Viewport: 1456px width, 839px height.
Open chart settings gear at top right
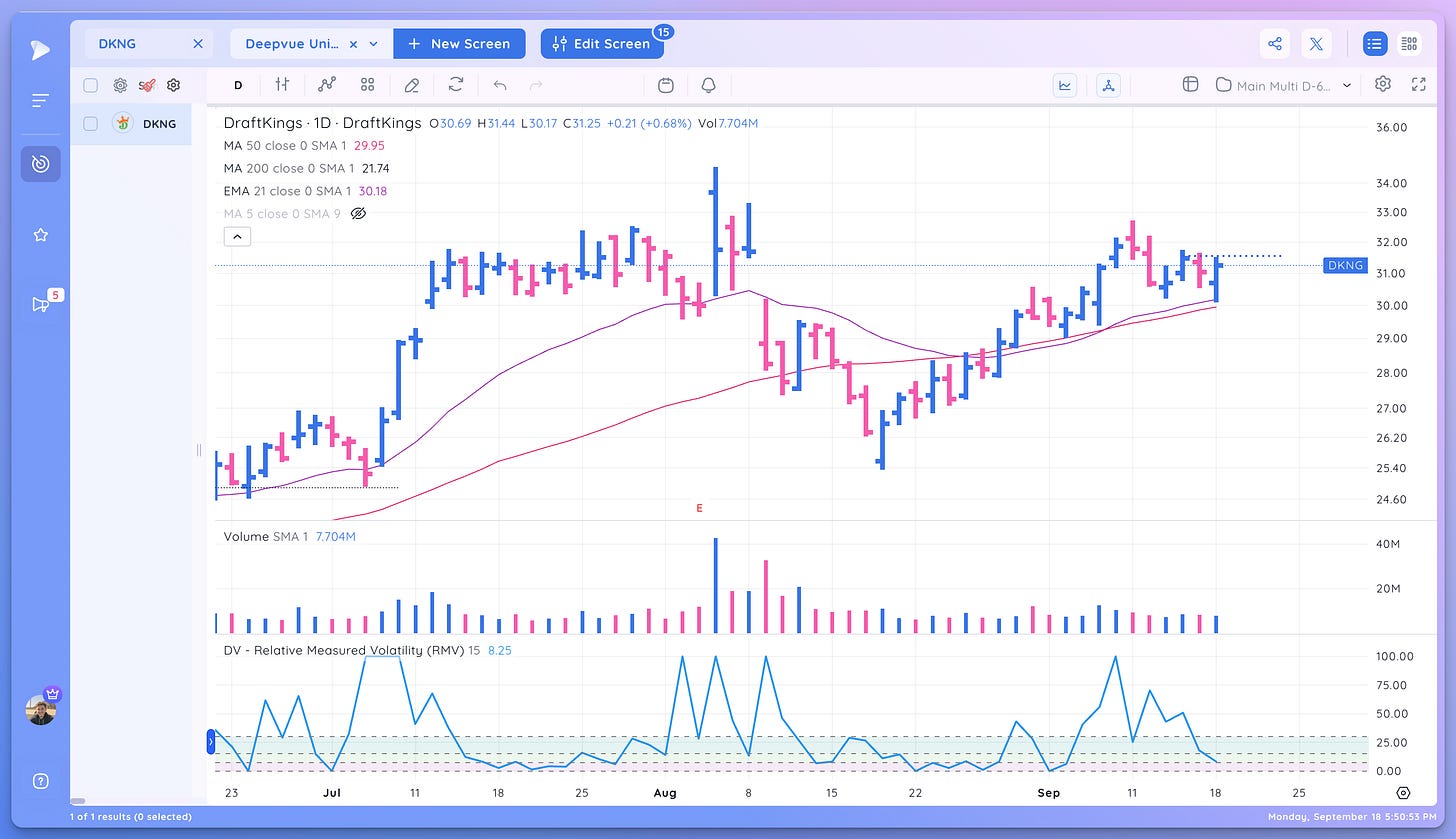[1383, 84]
